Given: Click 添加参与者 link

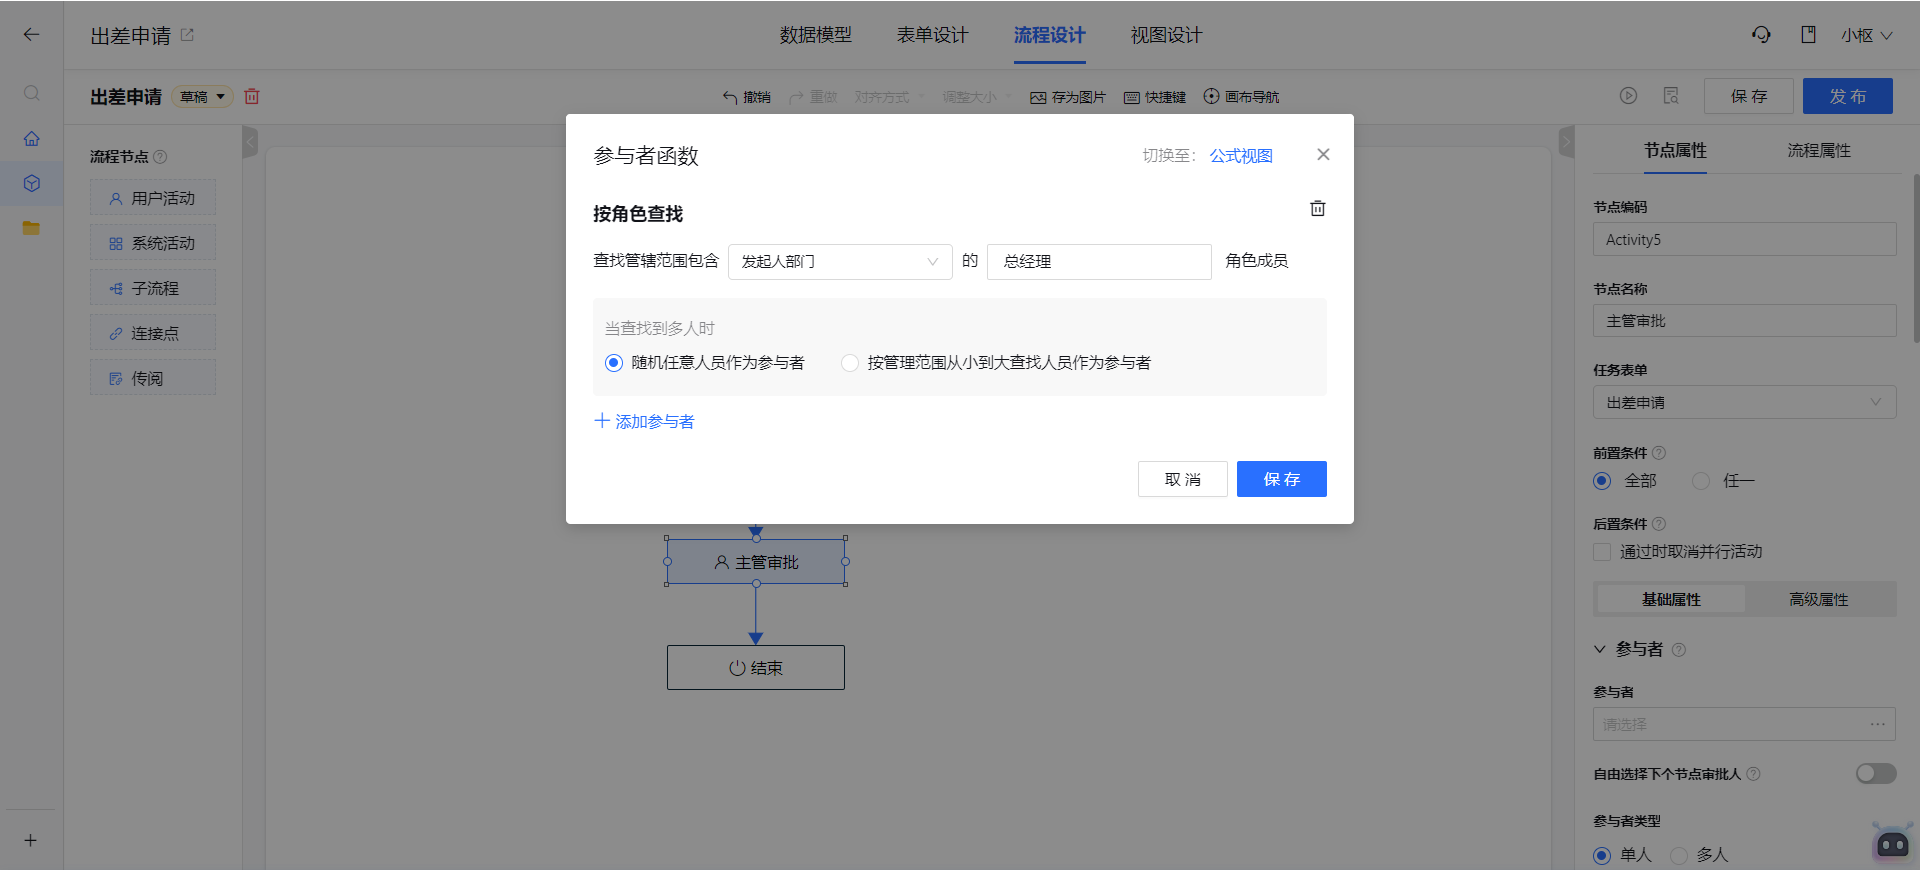Looking at the screenshot, I should (x=644, y=422).
